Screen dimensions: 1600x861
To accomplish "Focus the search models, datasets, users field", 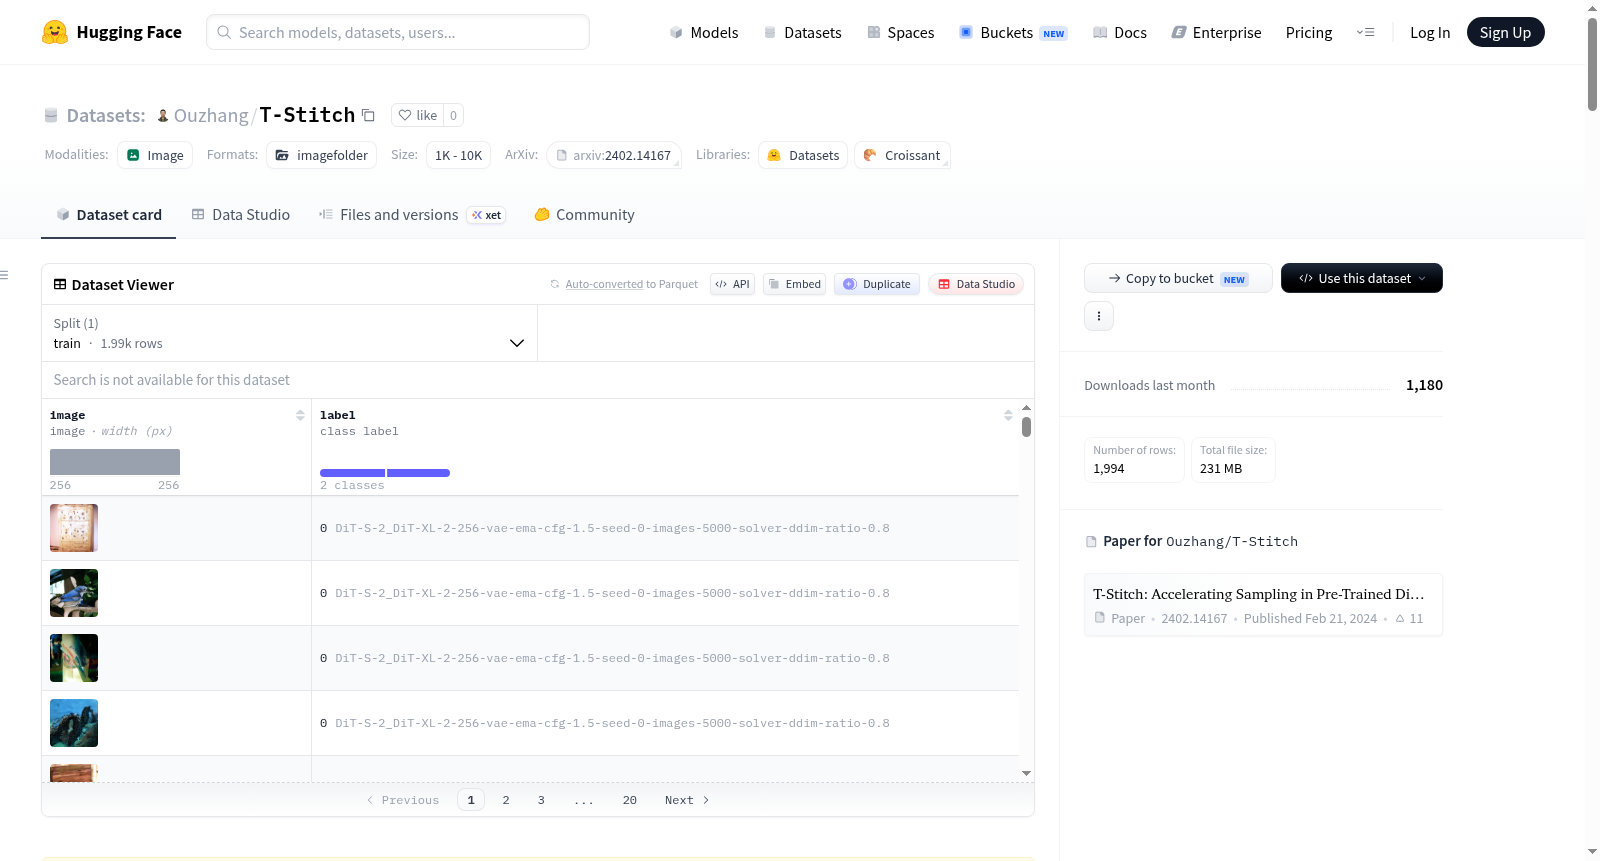I will click(398, 32).
